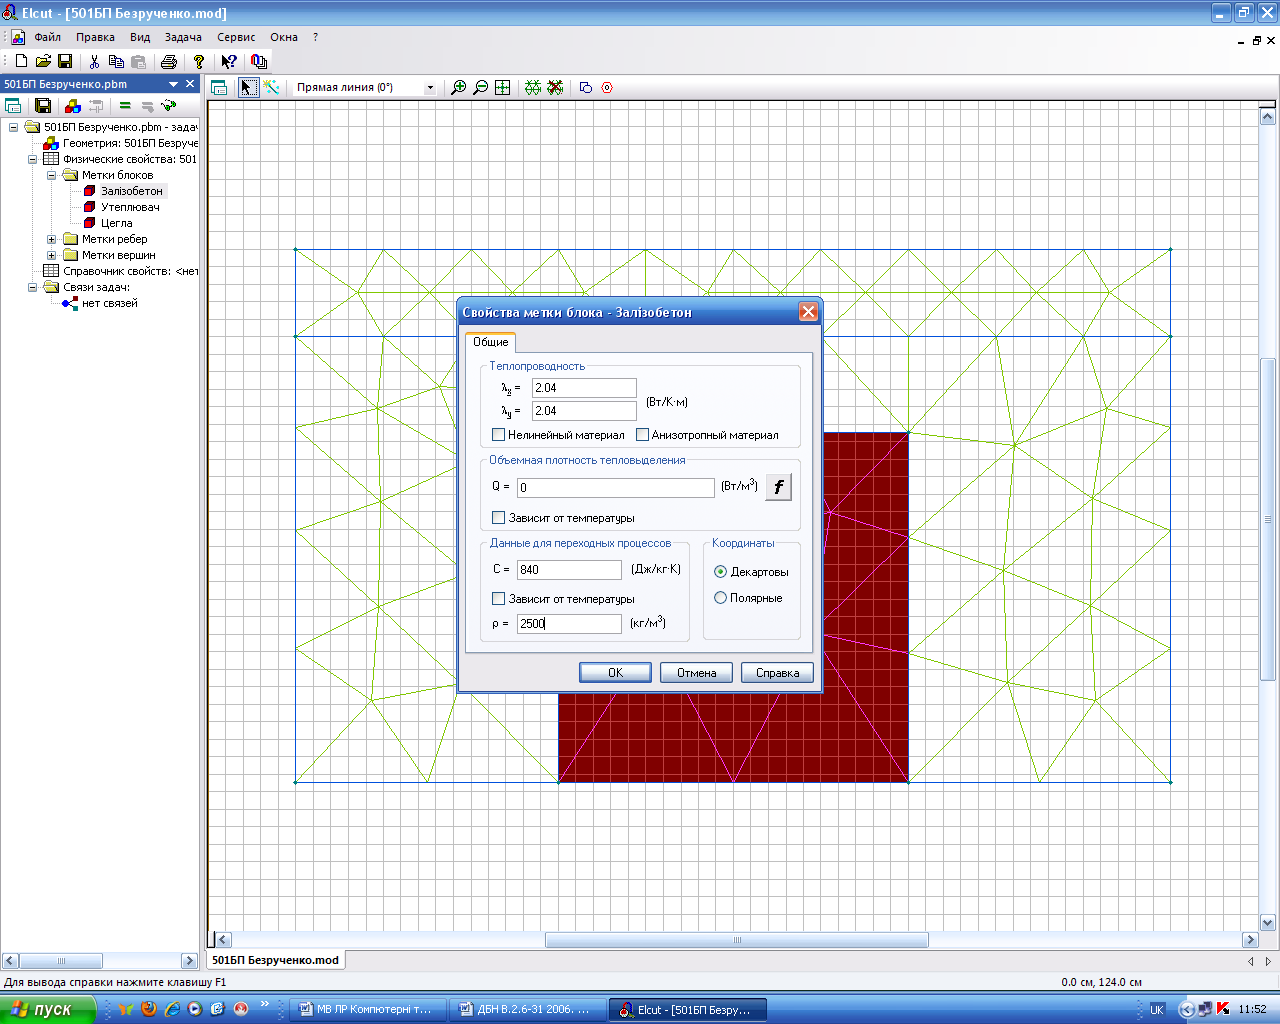Enable the Нелинейный материал checkbox

tap(499, 435)
